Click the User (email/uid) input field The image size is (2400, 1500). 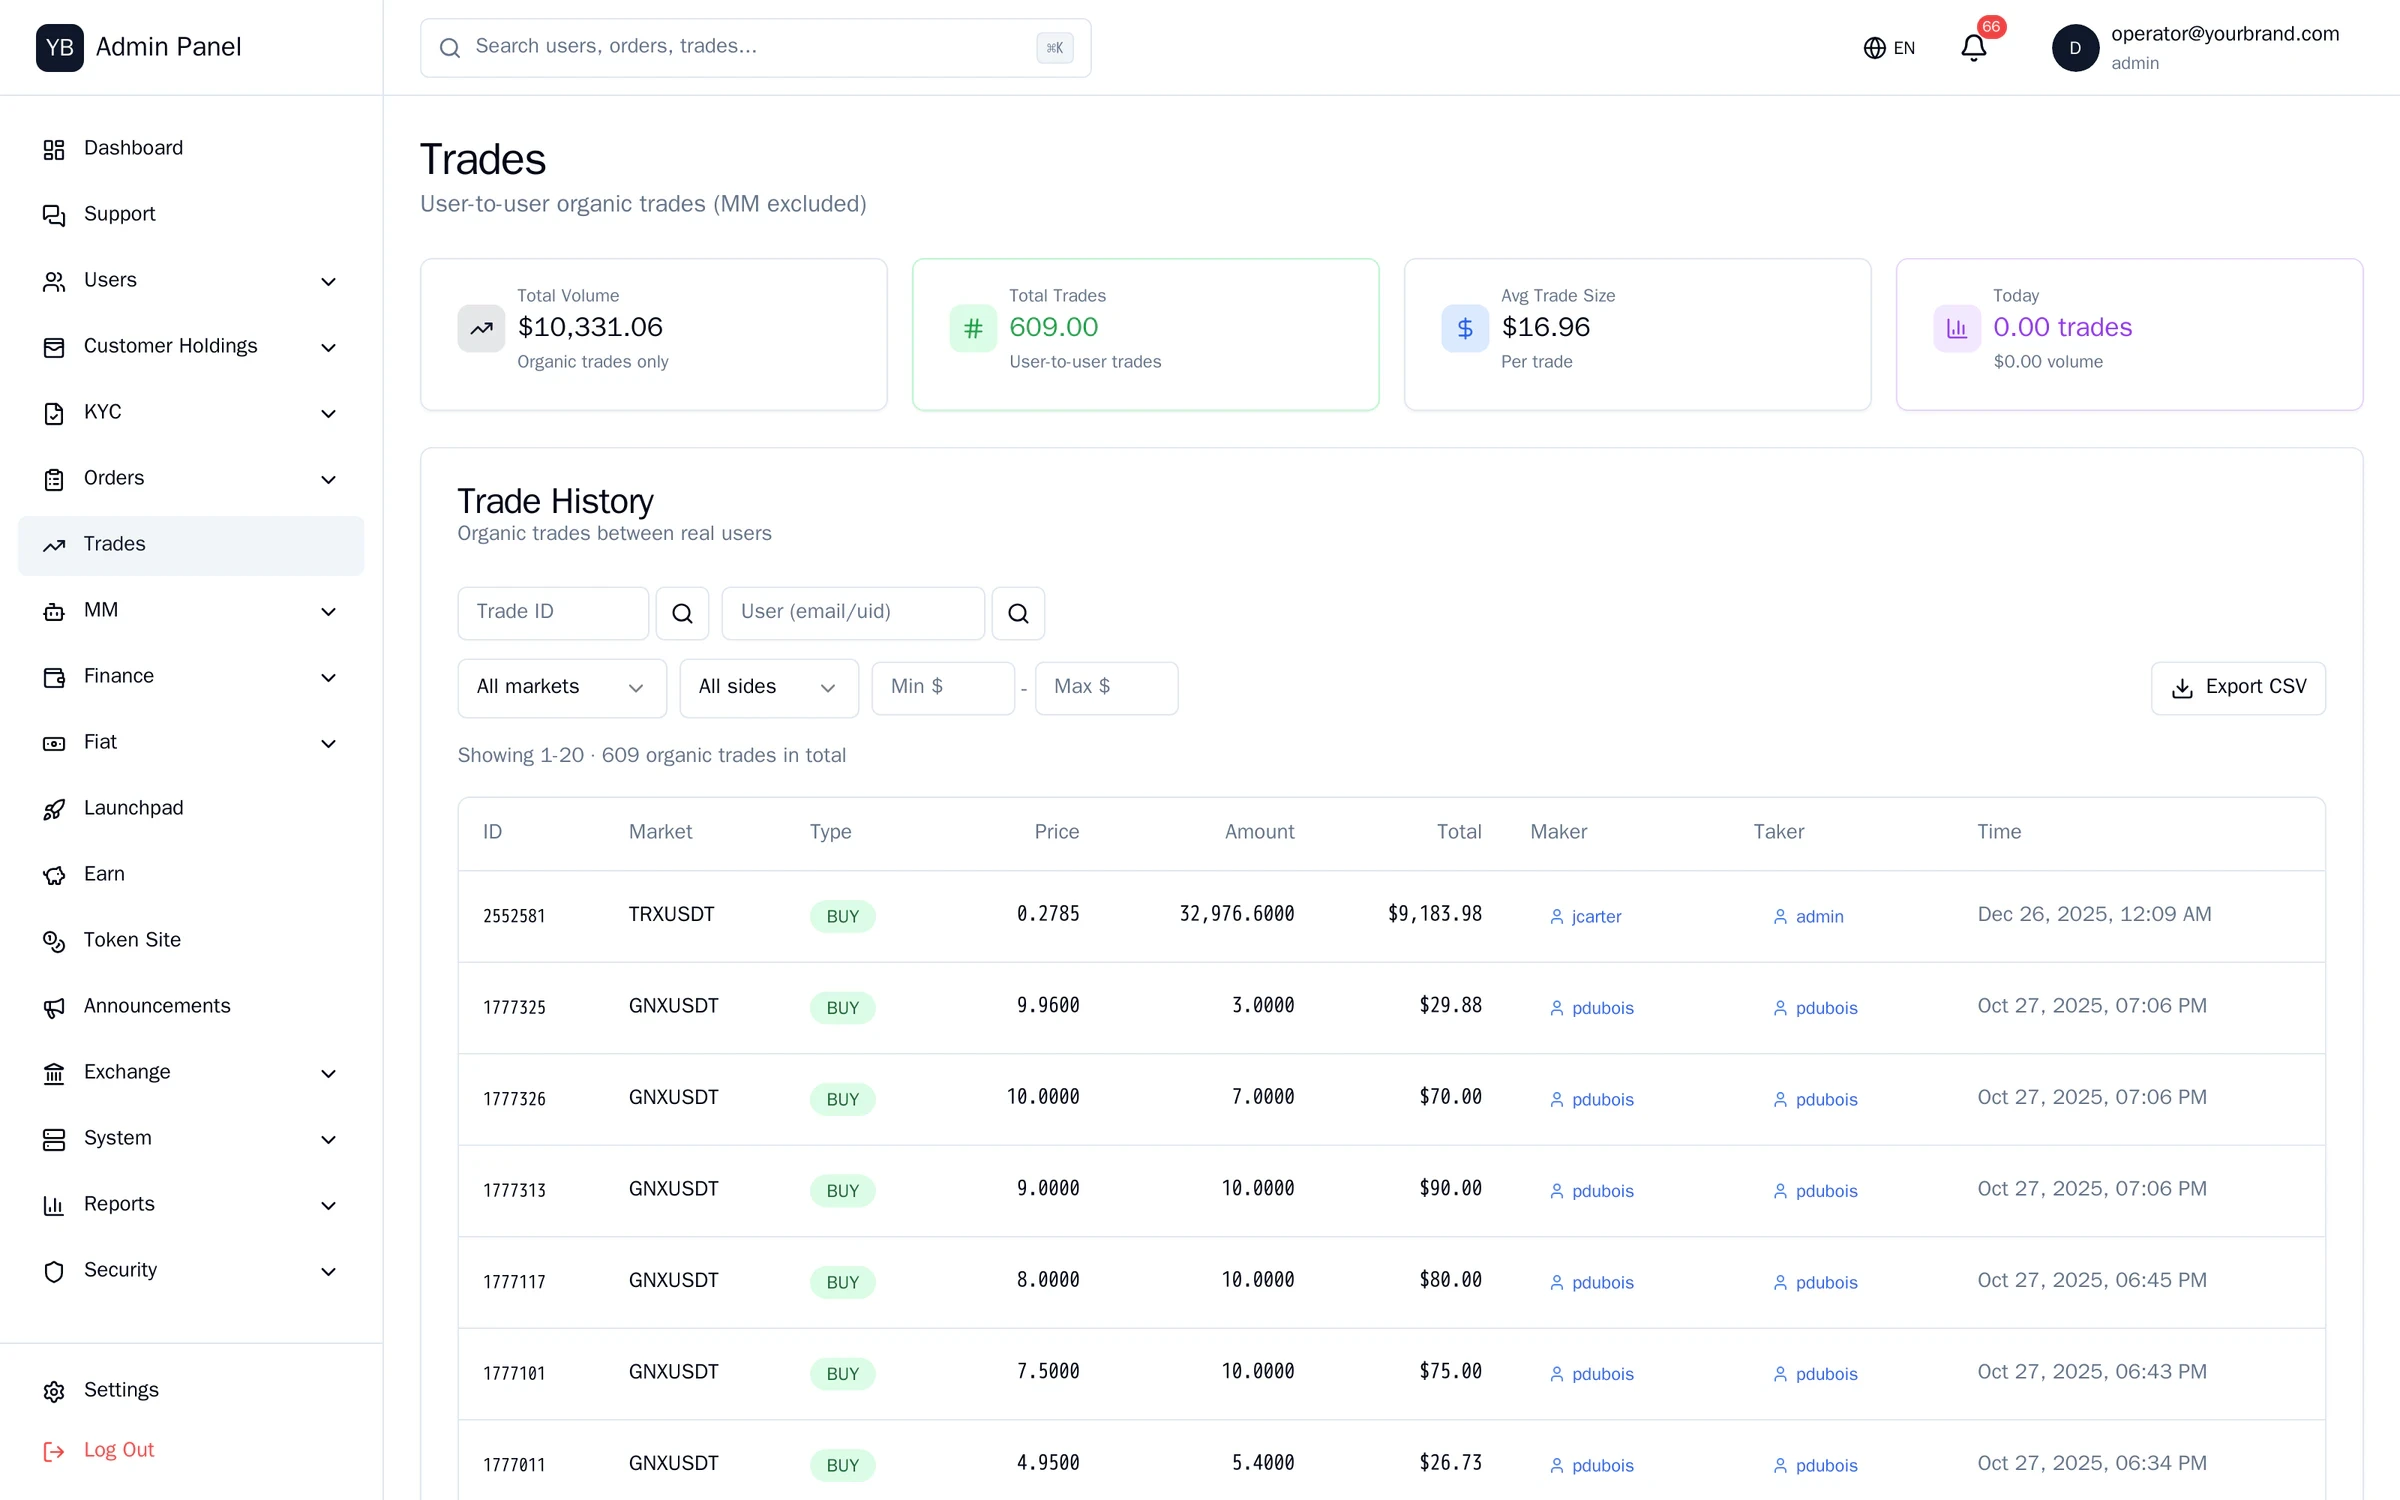tap(853, 613)
